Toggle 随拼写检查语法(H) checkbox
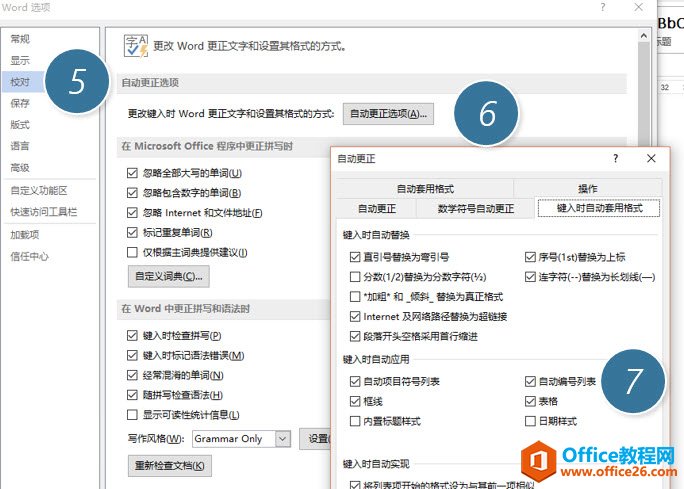The width and height of the screenshot is (684, 489). click(132, 395)
